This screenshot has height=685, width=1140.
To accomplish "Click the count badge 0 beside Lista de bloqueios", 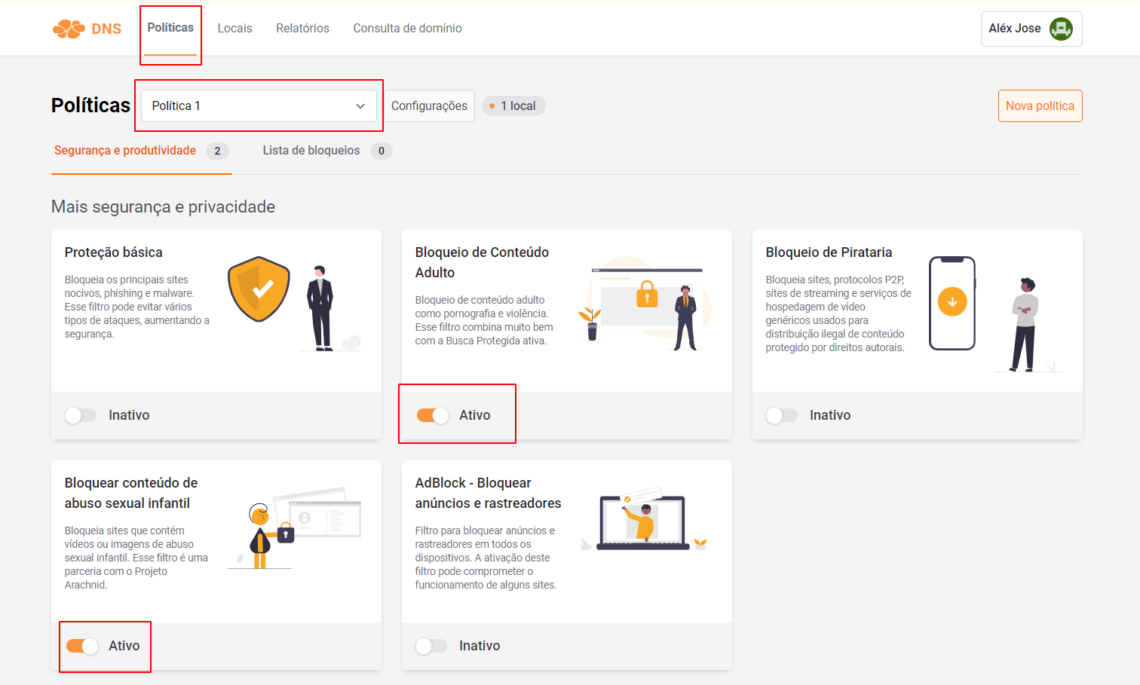I will 381,151.
